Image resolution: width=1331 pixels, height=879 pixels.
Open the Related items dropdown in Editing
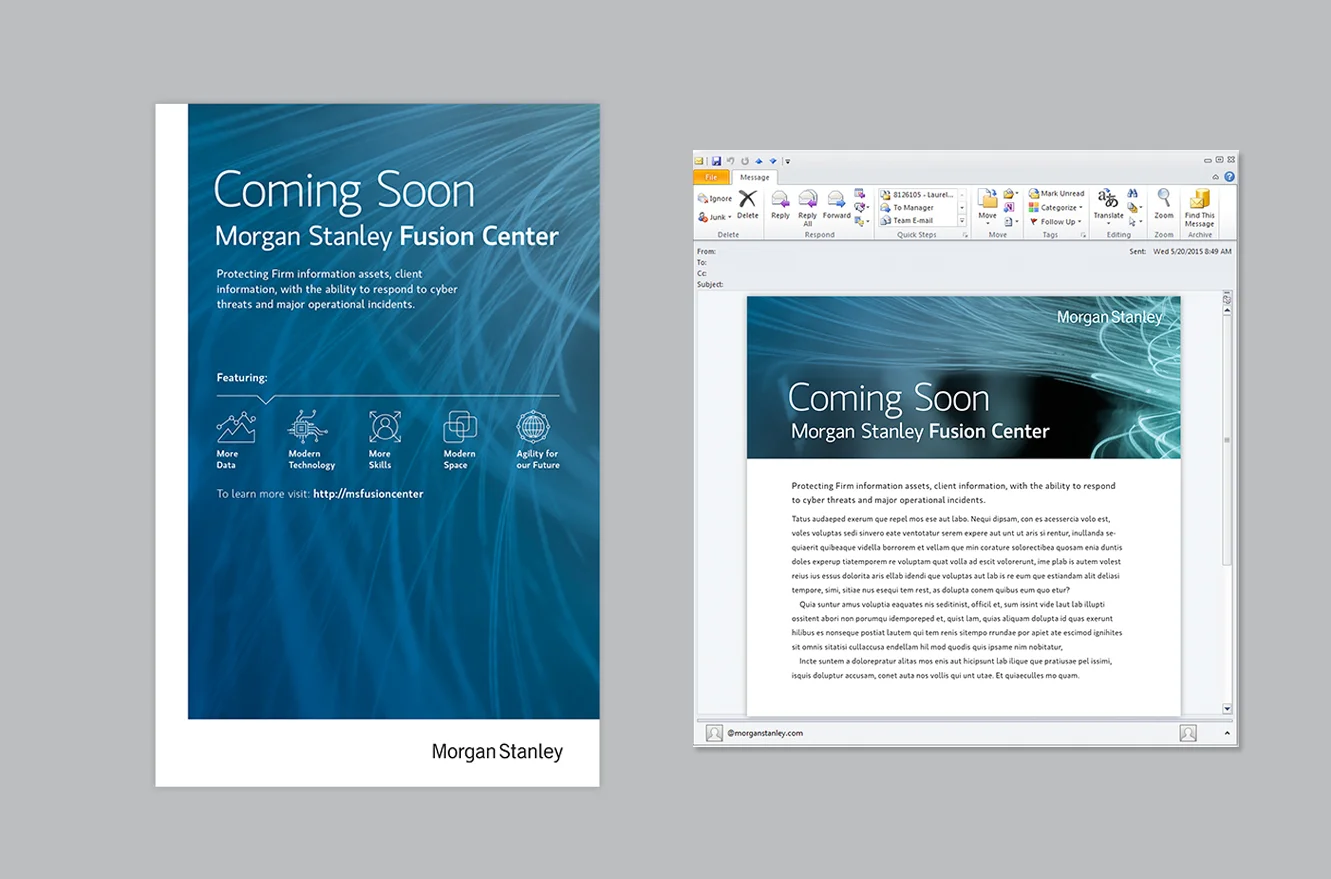(1134, 208)
